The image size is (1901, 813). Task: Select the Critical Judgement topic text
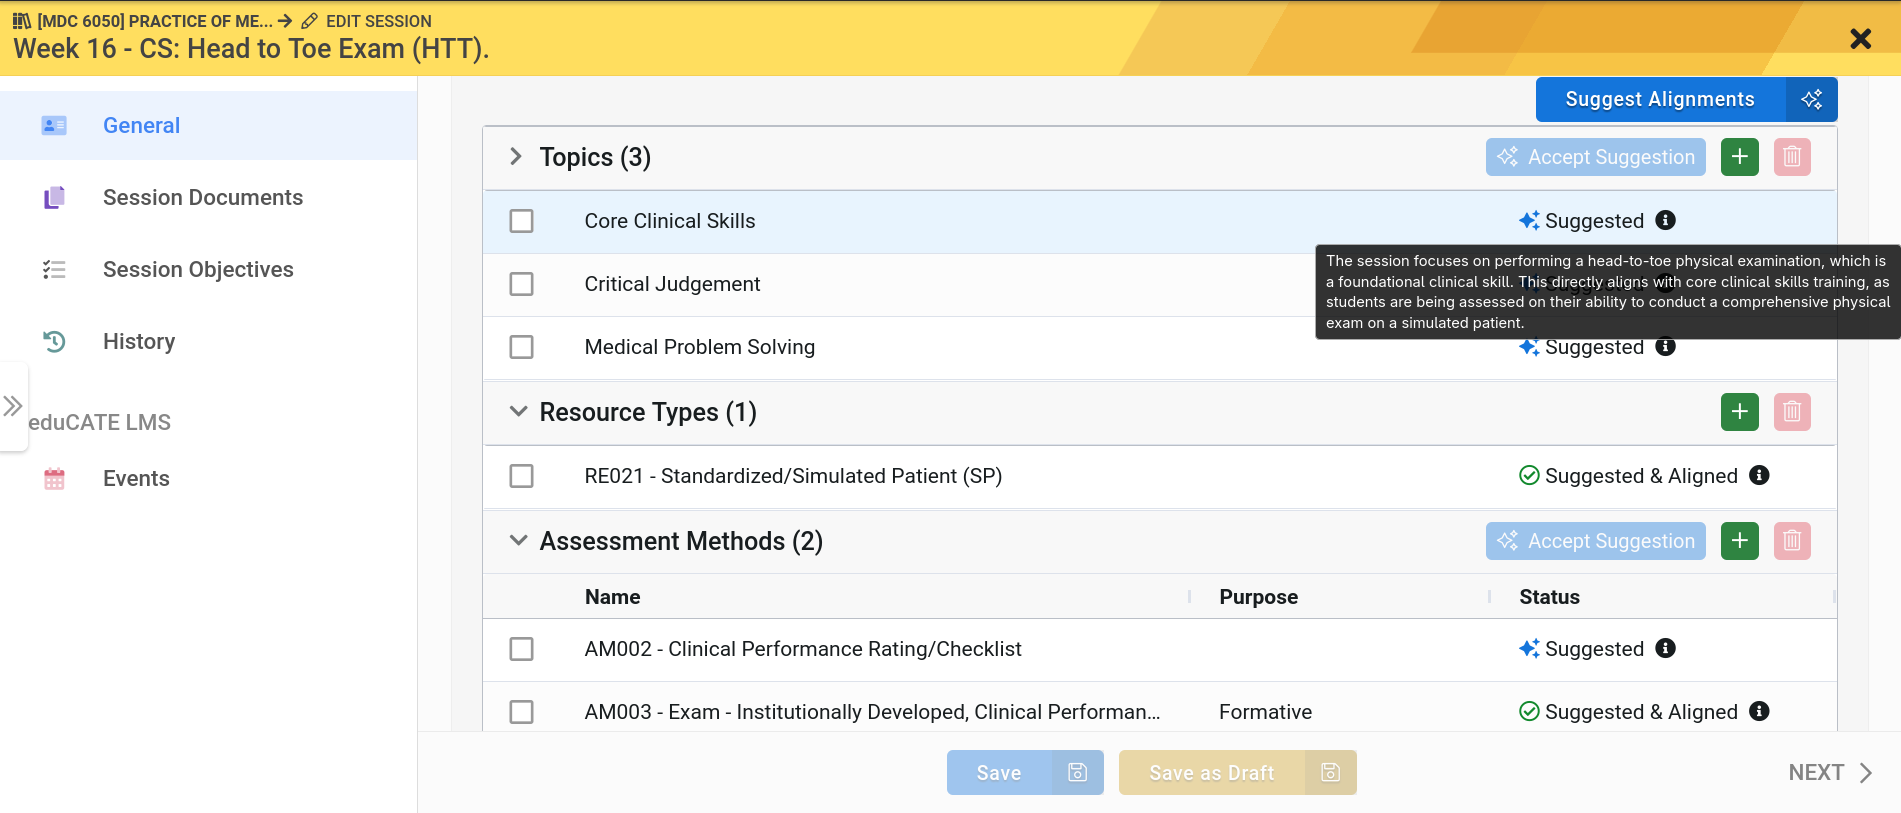672,284
